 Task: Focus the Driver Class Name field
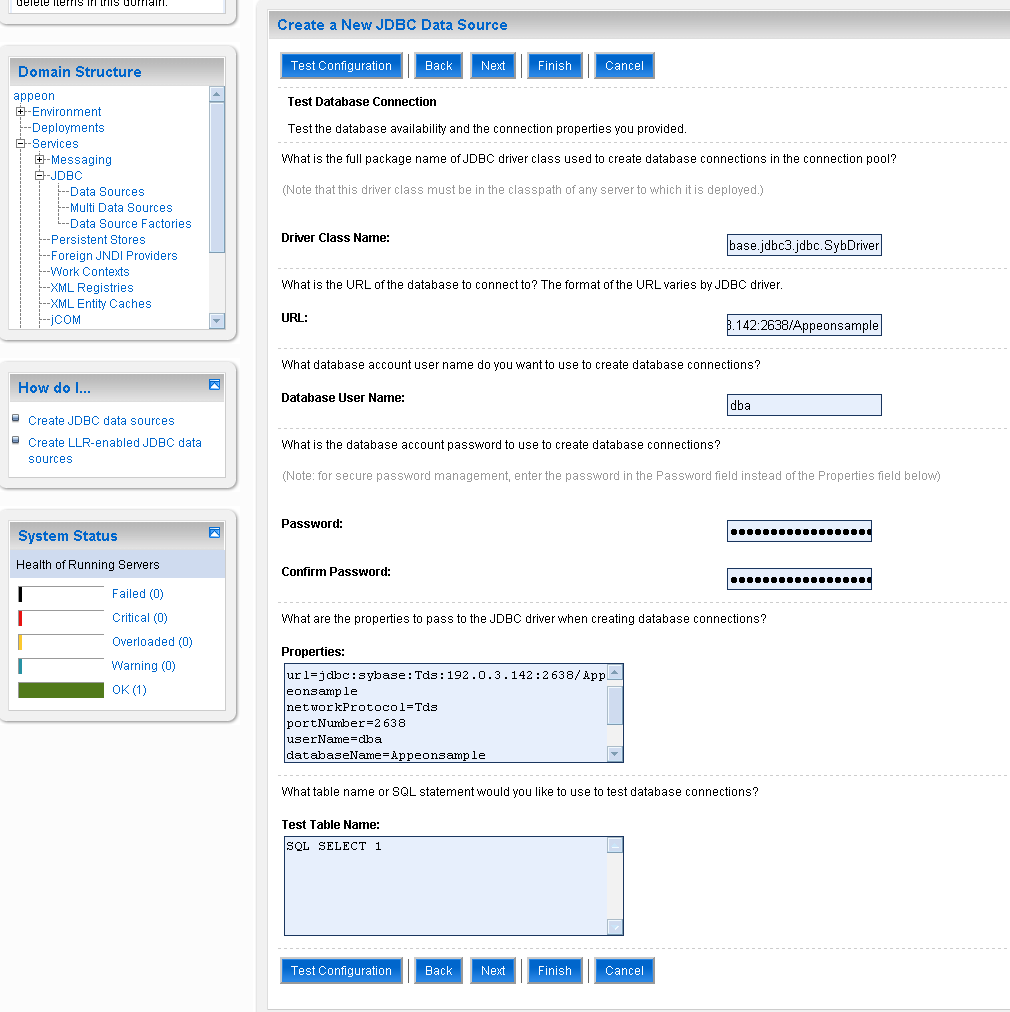tap(804, 246)
